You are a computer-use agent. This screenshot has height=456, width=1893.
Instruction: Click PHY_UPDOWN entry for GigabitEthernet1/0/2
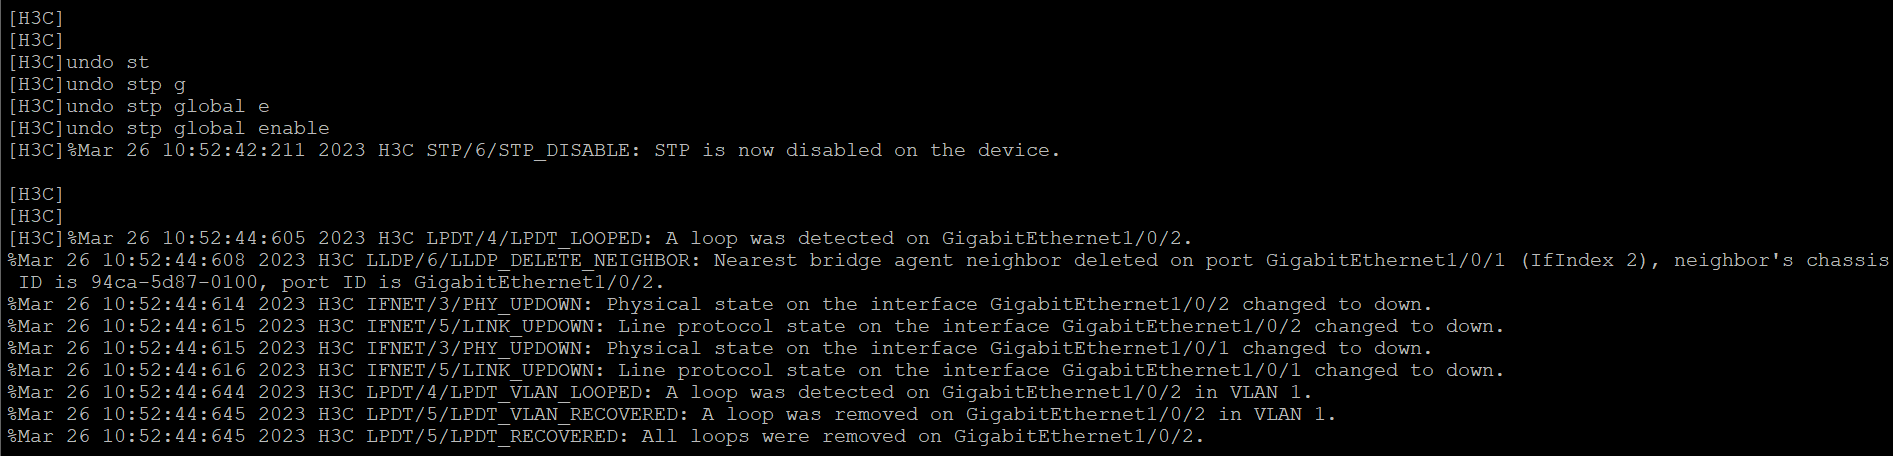tap(720, 304)
